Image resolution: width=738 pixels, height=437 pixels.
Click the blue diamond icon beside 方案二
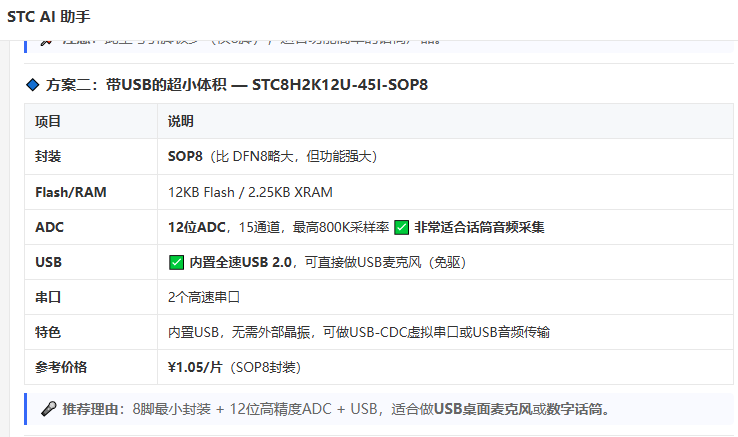point(32,85)
